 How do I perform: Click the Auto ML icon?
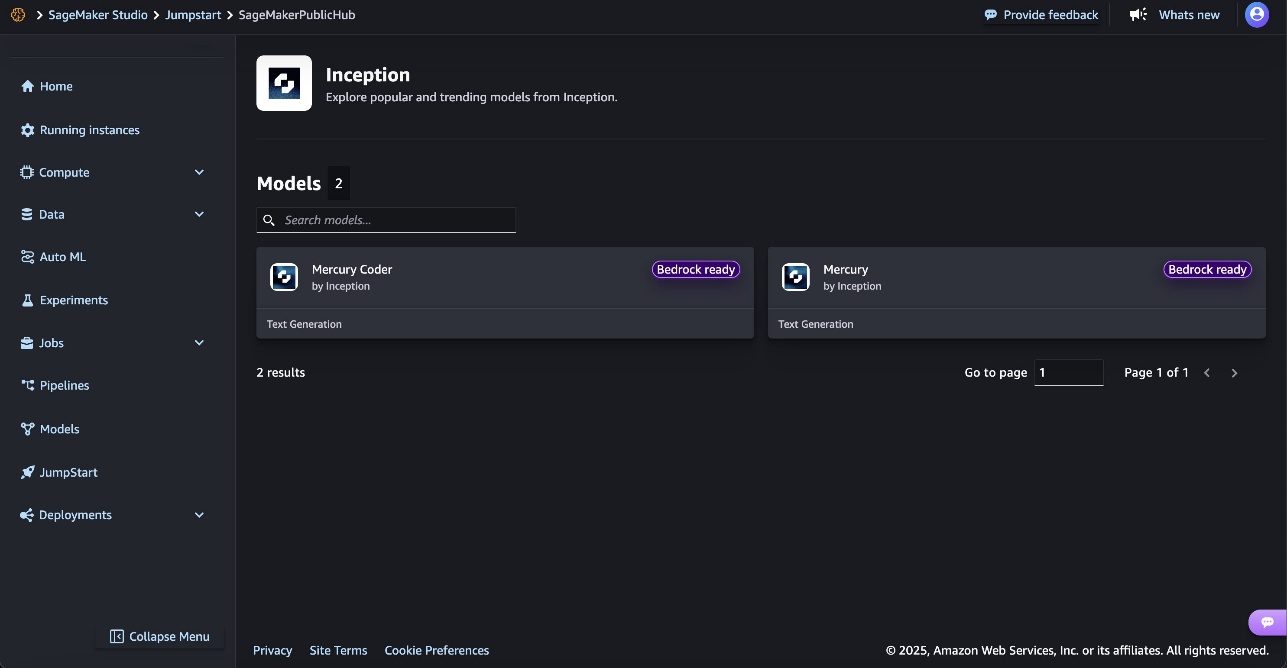28,257
